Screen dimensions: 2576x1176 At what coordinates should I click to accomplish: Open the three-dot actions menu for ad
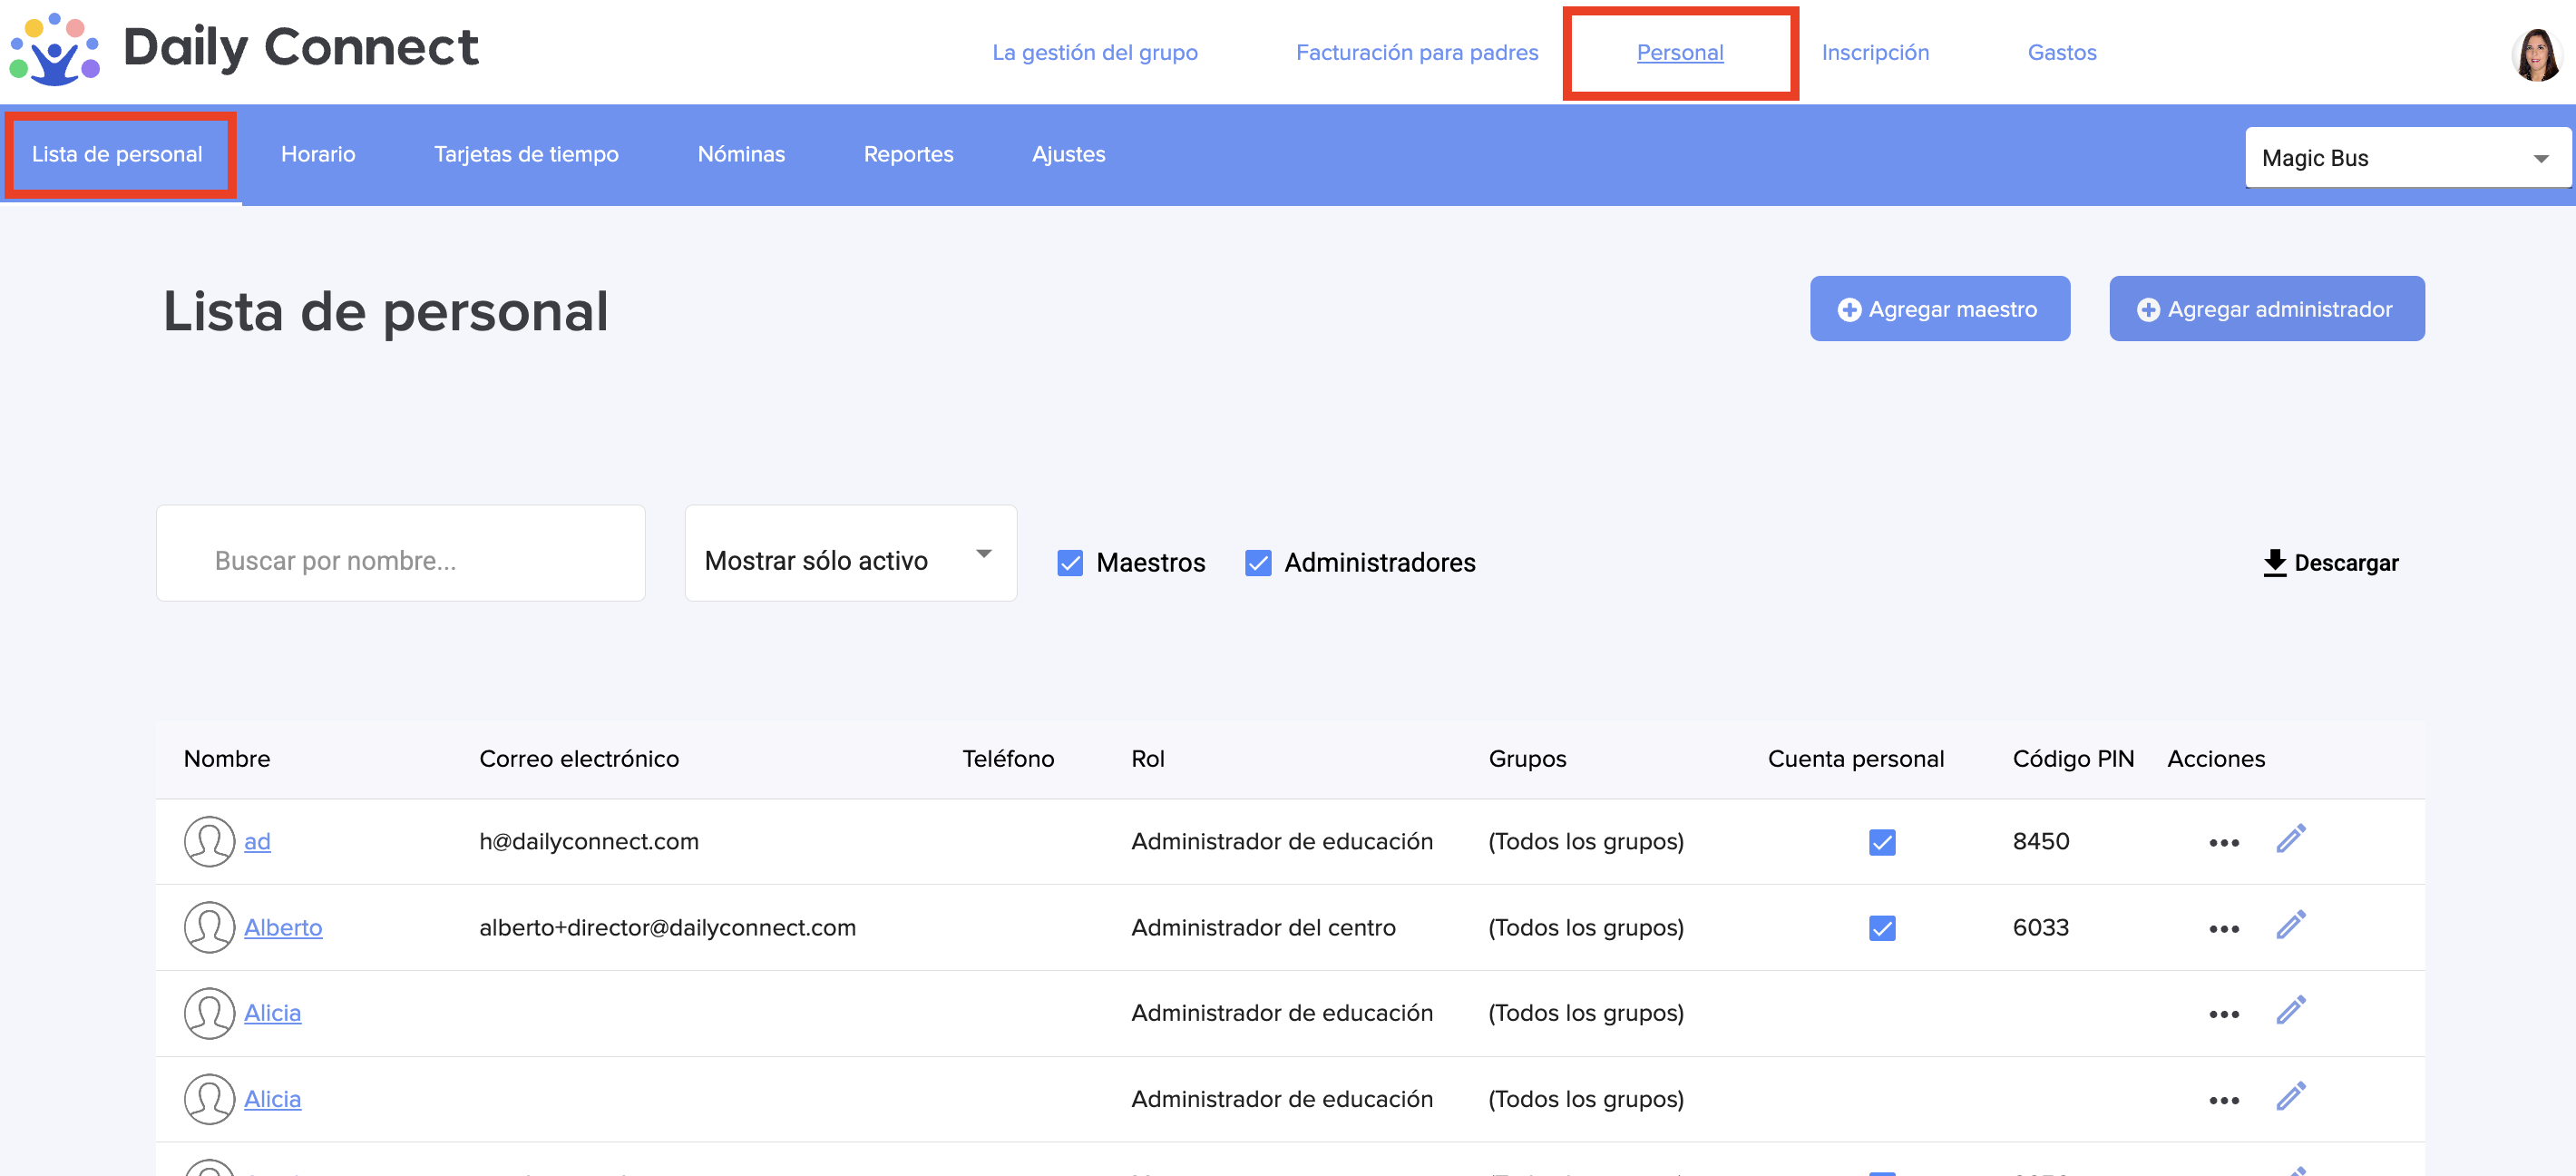coord(2223,843)
